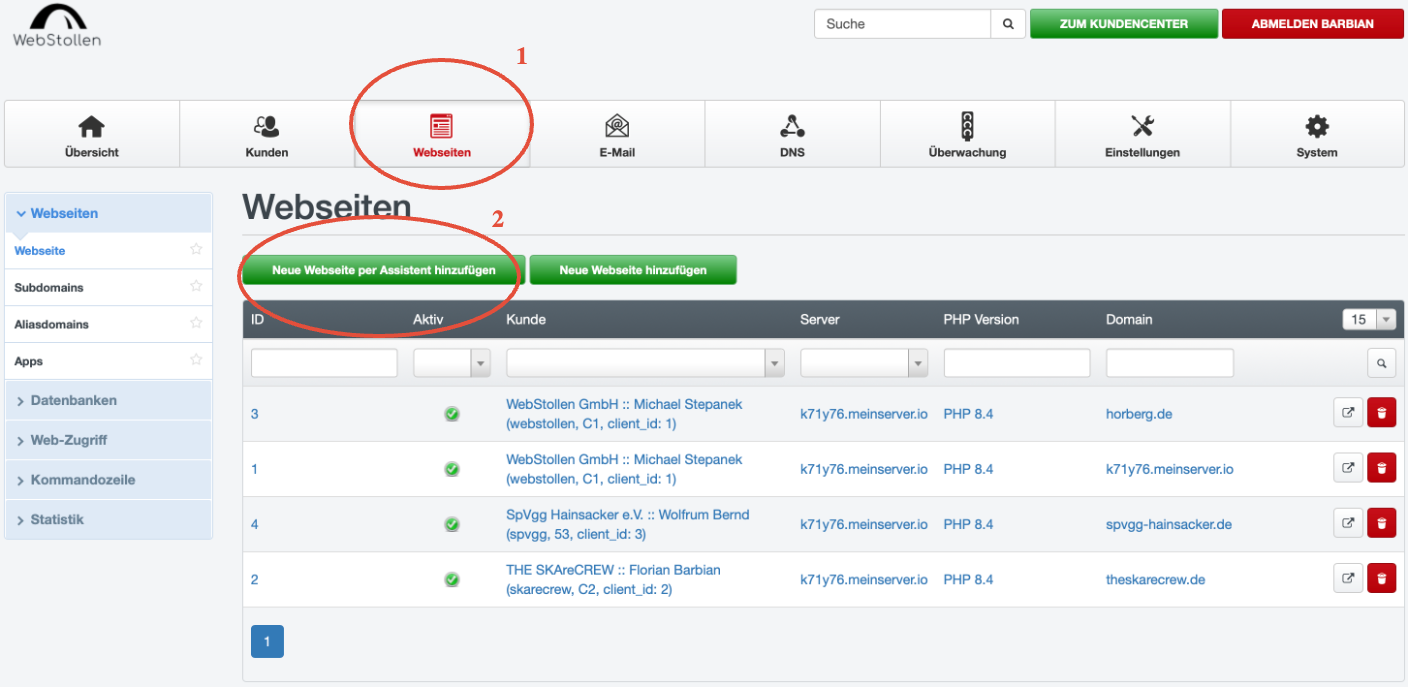1408x687 pixels.
Task: Open spvgg-hainsacker.de external link icon
Action: pyautogui.click(x=1348, y=522)
